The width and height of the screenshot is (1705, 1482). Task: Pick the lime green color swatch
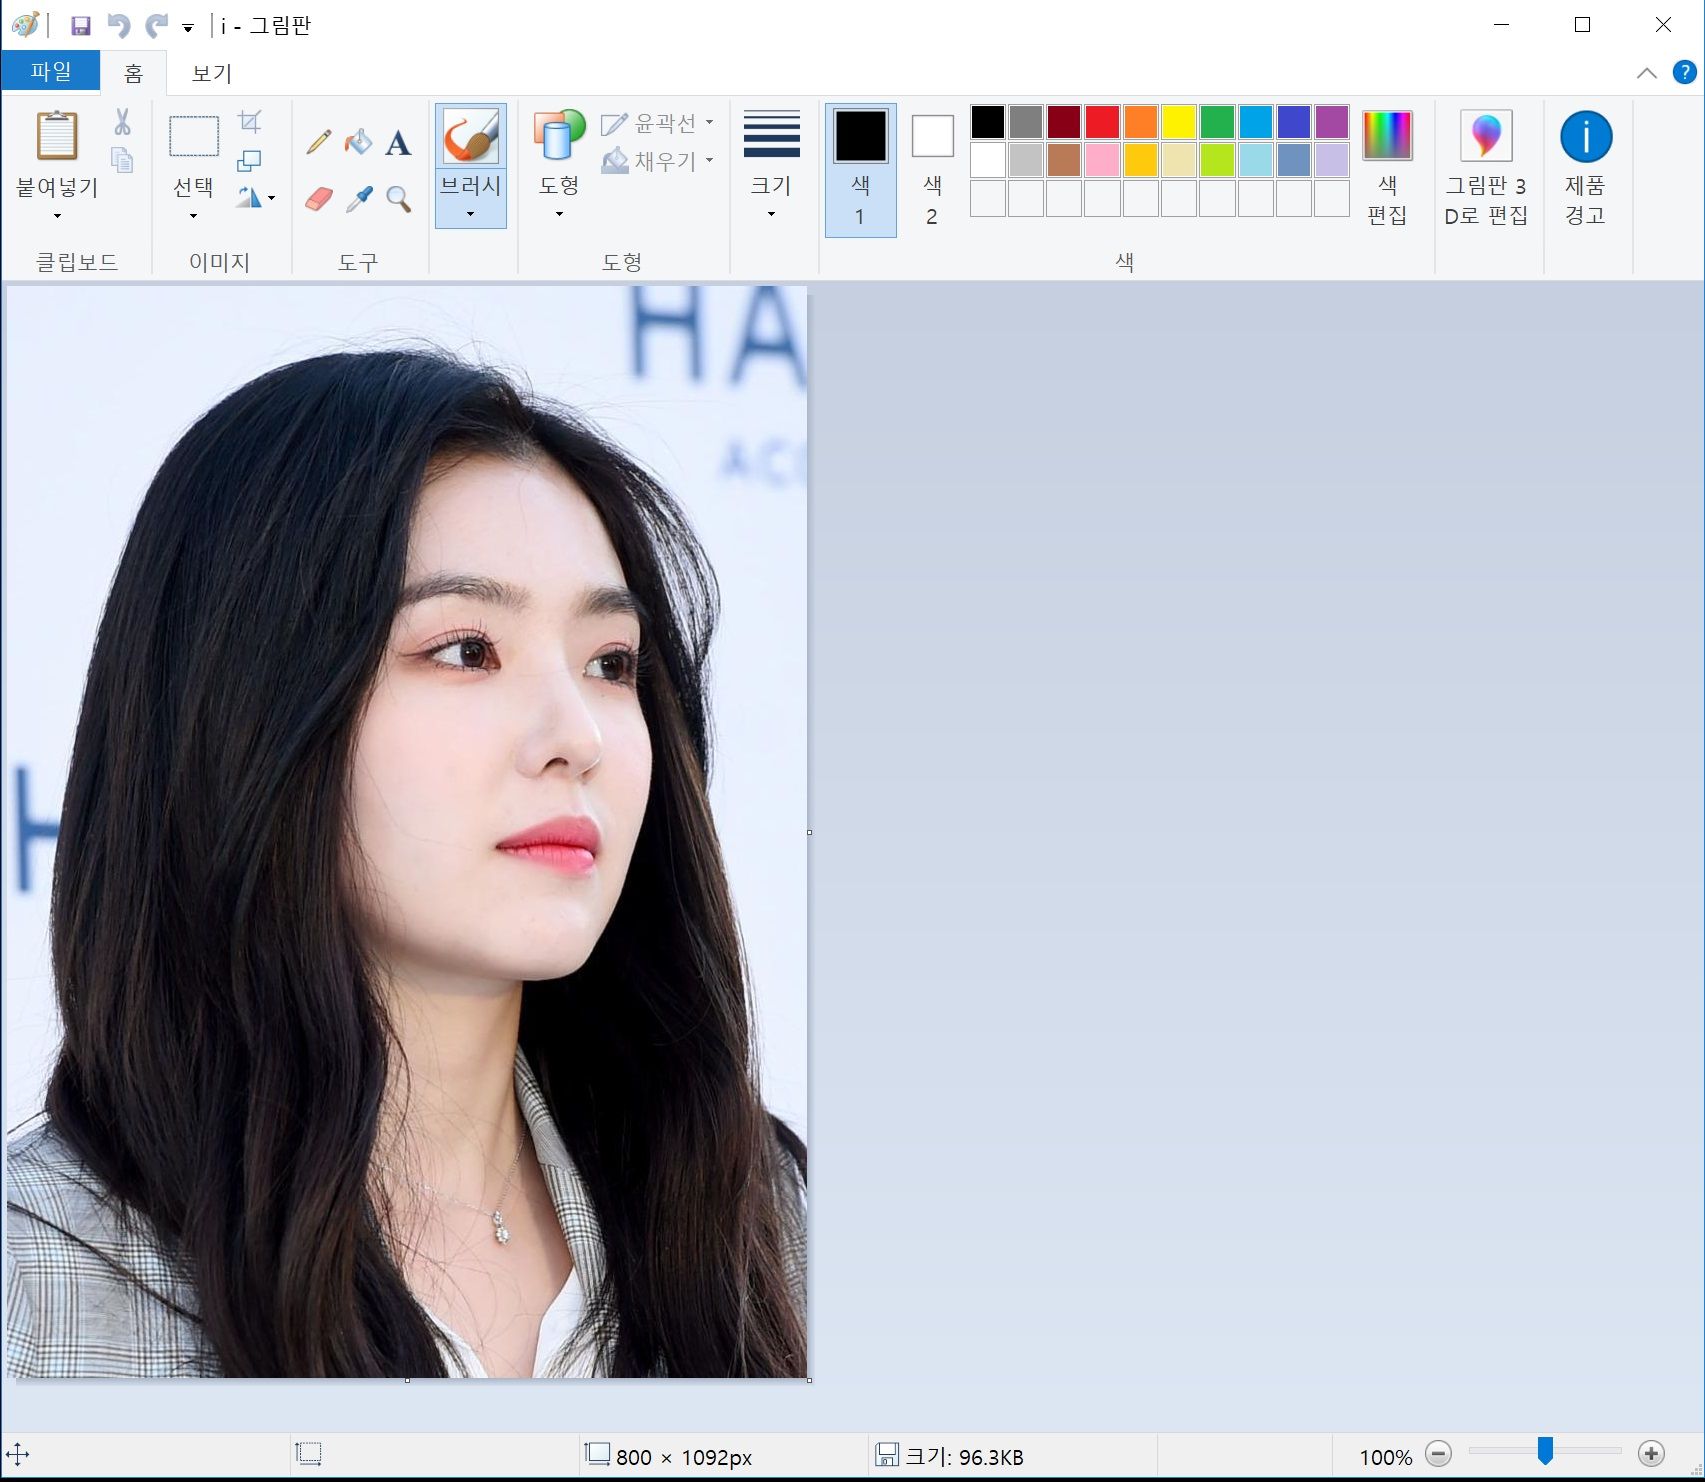[1217, 160]
